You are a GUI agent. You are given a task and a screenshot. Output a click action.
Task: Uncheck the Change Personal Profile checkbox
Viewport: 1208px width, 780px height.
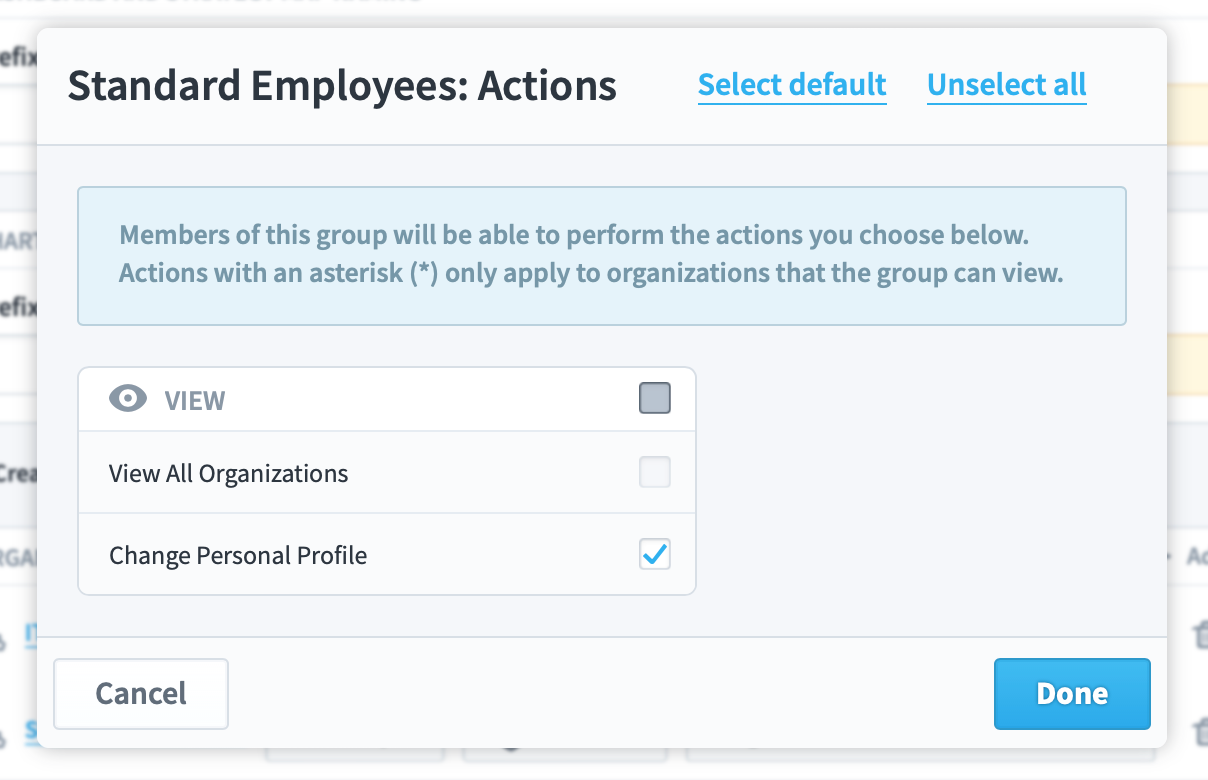click(x=655, y=554)
